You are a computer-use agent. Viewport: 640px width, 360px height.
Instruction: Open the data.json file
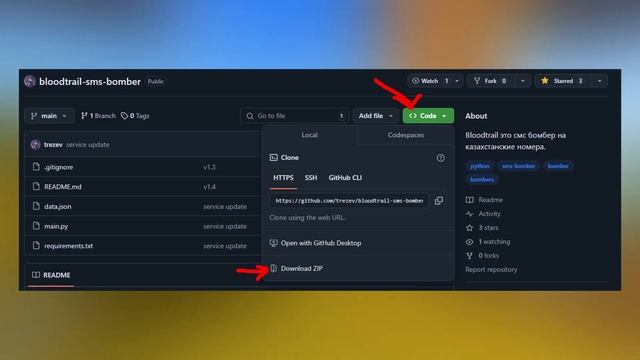point(58,207)
